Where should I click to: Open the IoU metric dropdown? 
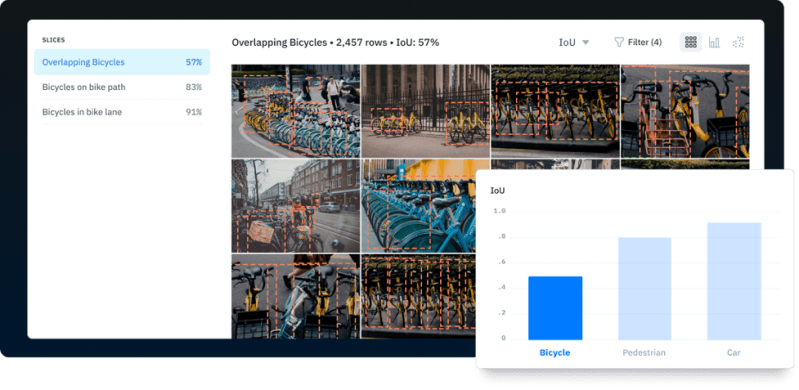[574, 42]
